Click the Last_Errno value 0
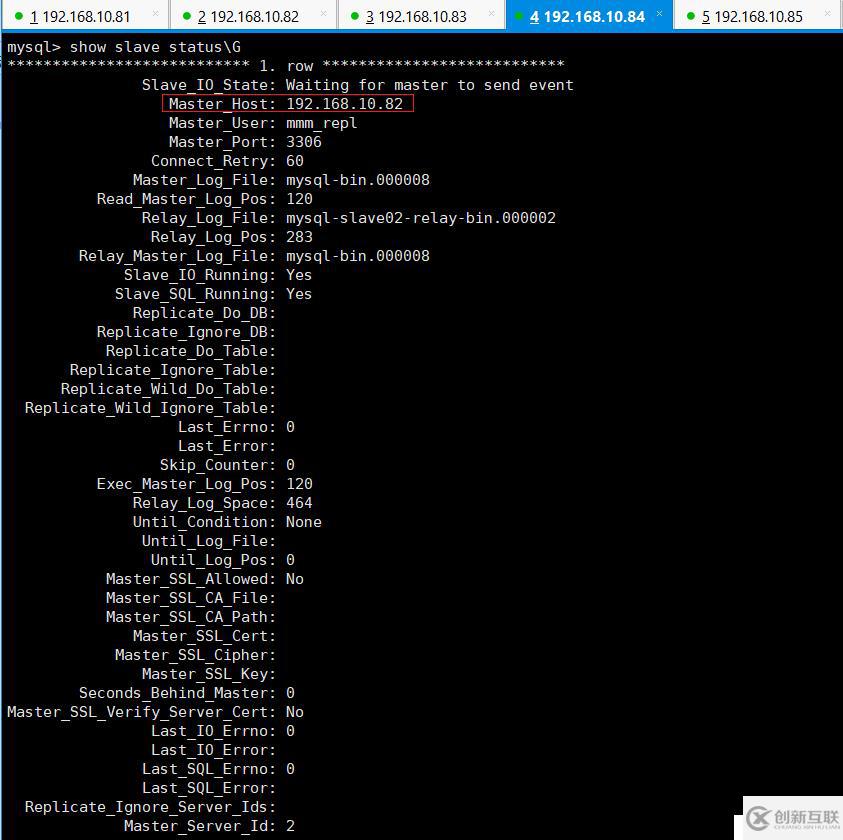This screenshot has height=840, width=843. pyautogui.click(x=290, y=427)
